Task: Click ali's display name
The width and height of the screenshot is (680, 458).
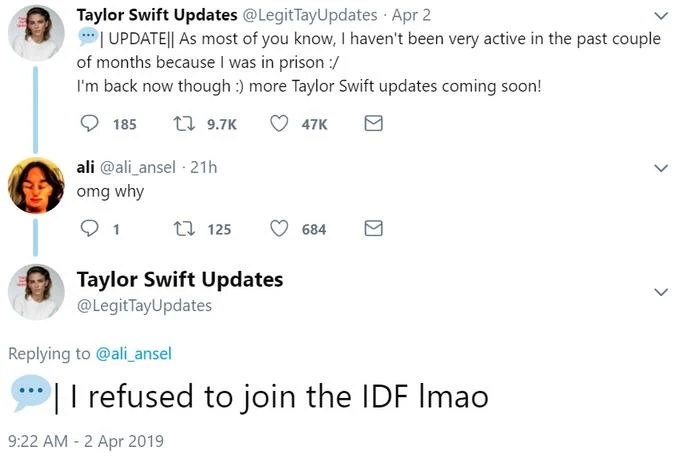Action: coord(86,167)
